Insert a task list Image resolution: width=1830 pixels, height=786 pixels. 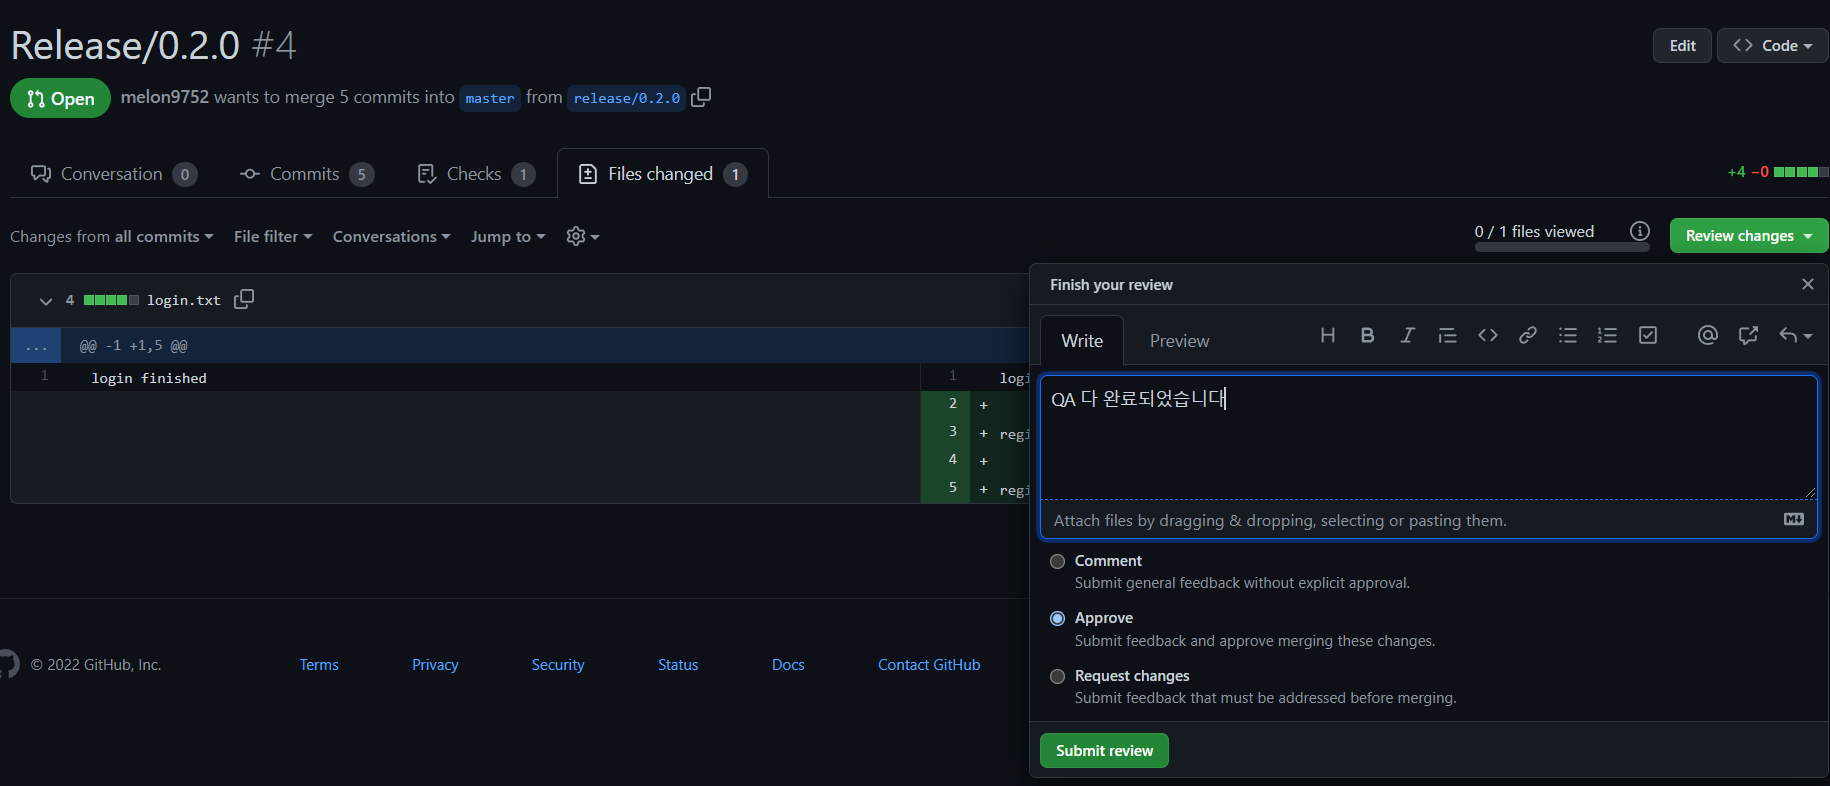[1648, 335]
